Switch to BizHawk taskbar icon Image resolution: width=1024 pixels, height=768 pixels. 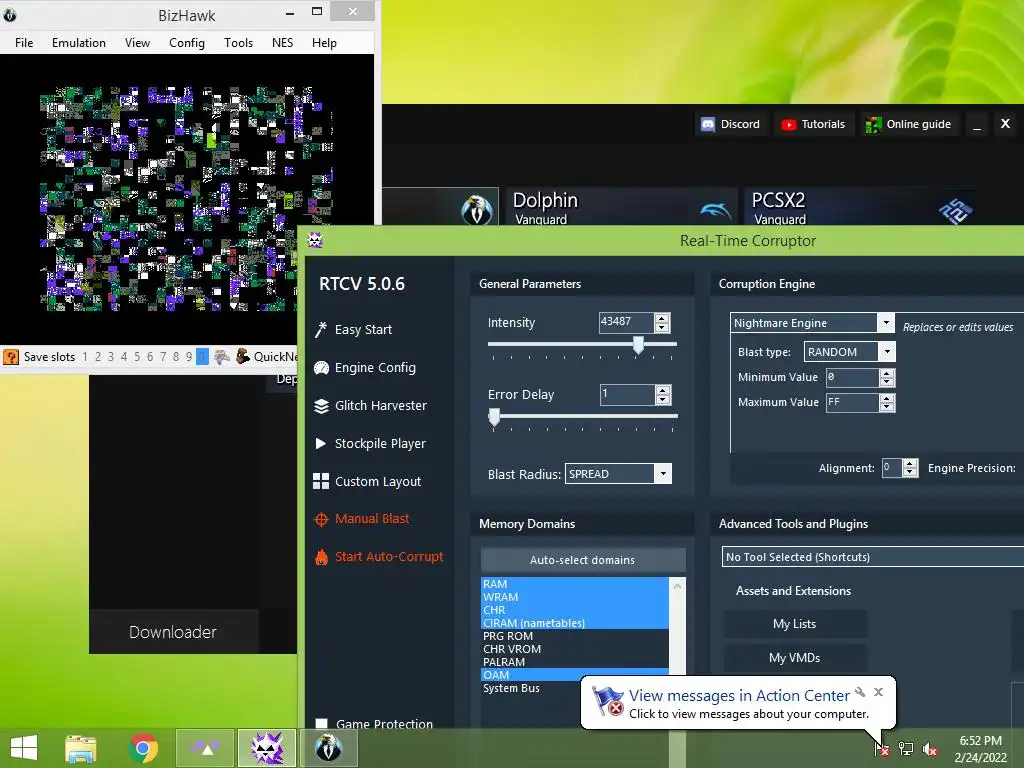click(328, 748)
